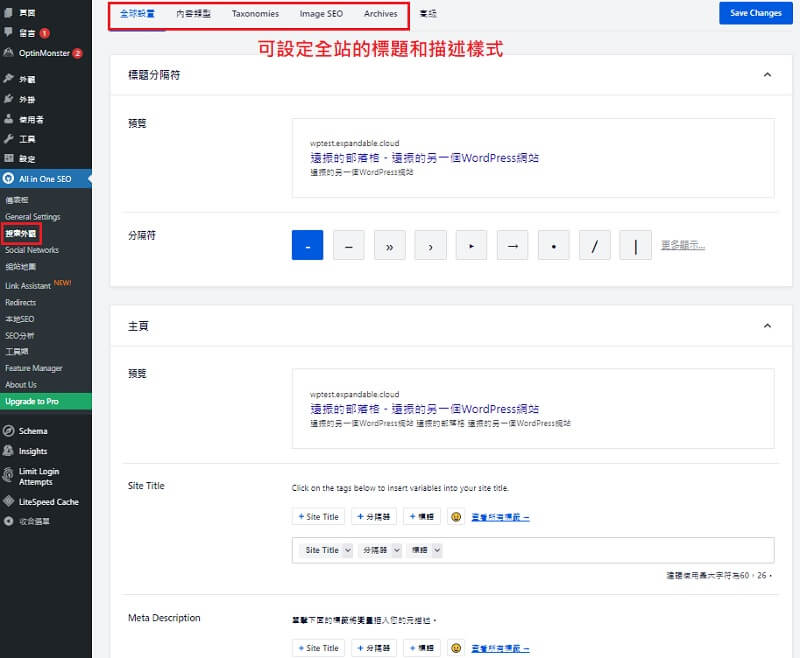The width and height of the screenshot is (800, 658).
Task: Open the Insights icon in the sidebar
Action: [x=8, y=451]
